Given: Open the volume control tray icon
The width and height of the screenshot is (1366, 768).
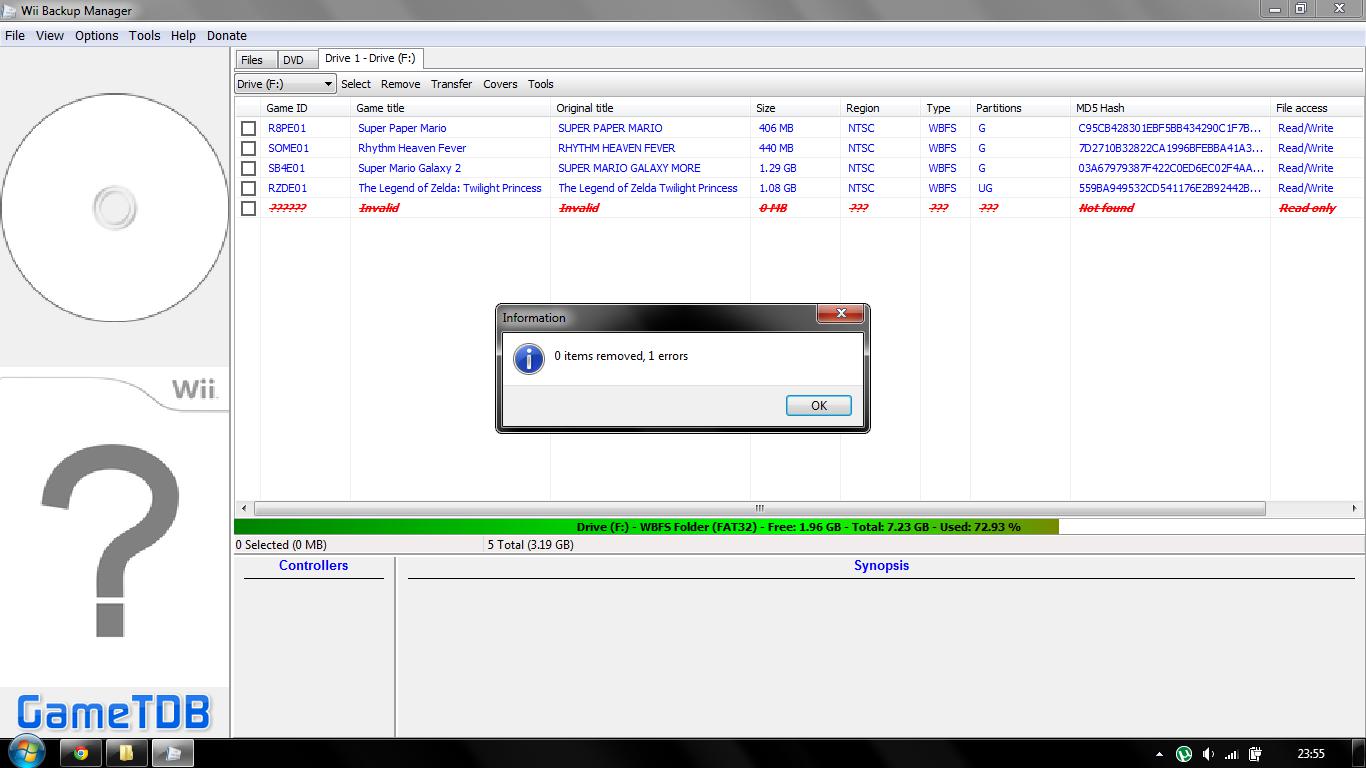Looking at the screenshot, I should click(1208, 754).
